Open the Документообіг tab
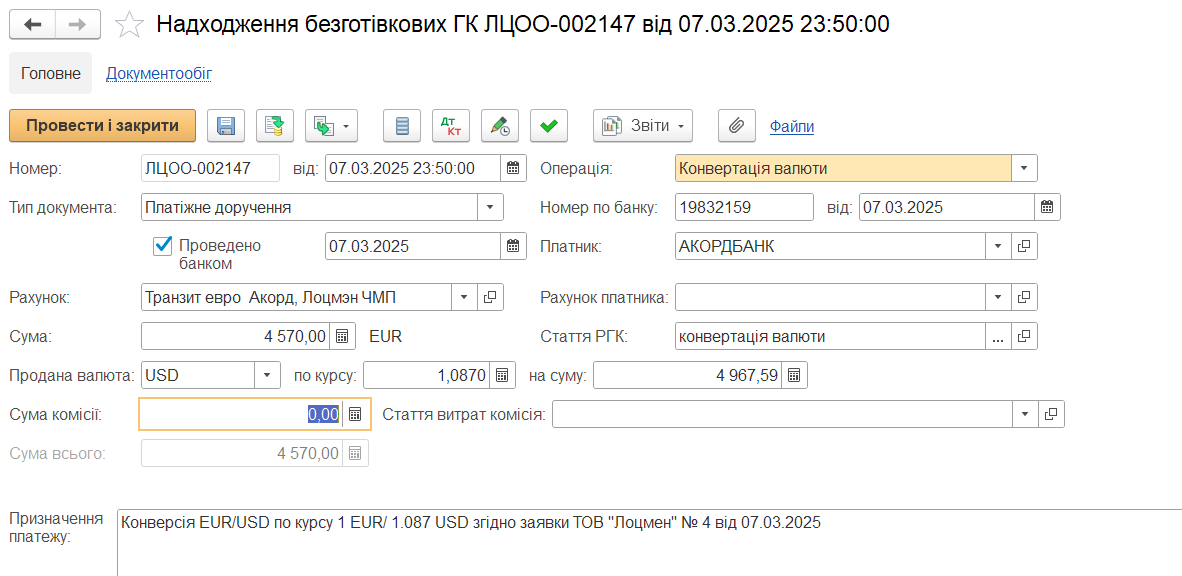This screenshot has width=1182, height=576. click(159, 73)
